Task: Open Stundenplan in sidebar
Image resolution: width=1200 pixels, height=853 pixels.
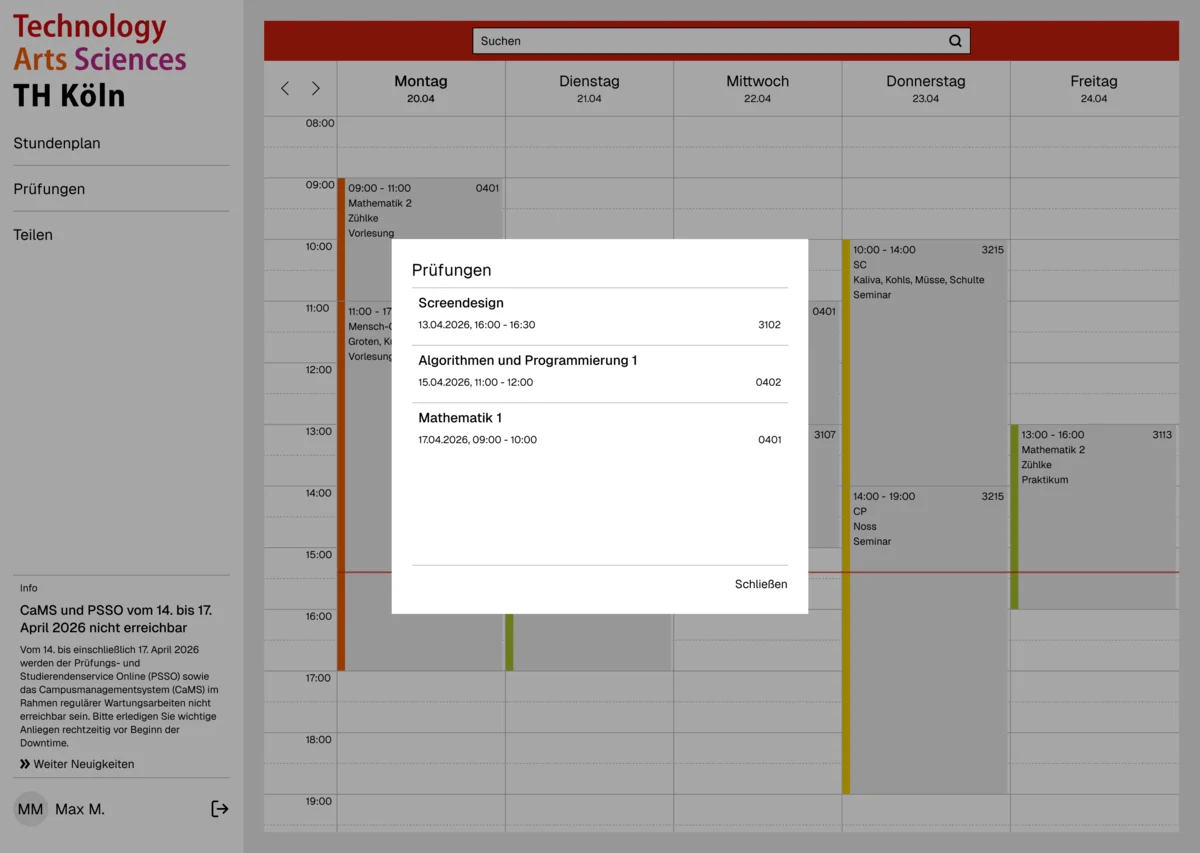Action: [x=57, y=143]
